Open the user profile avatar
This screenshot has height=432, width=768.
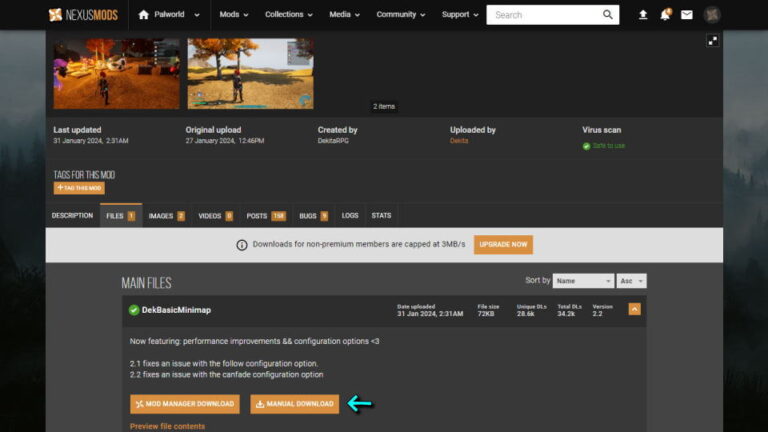712,15
